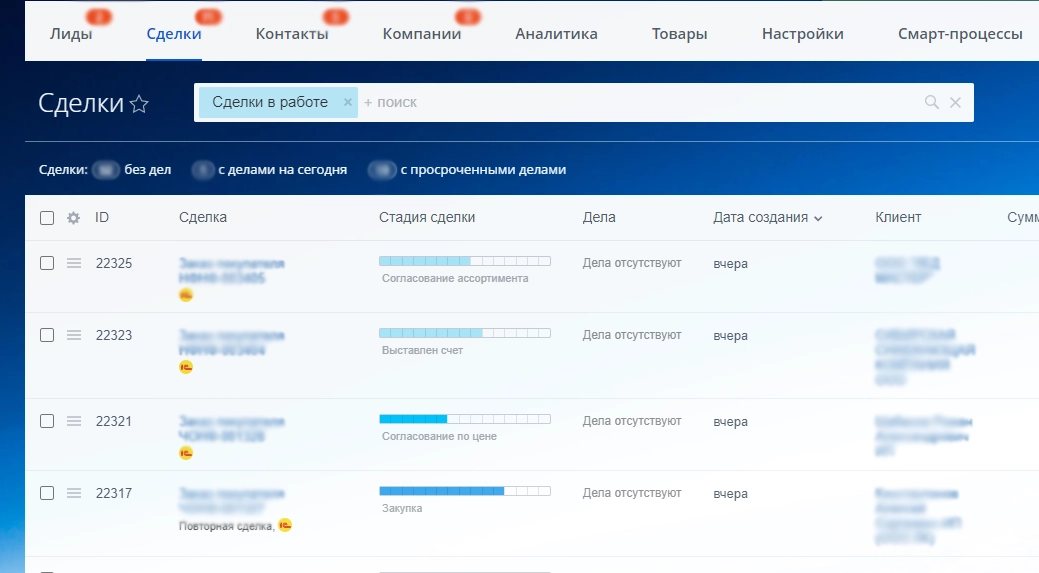Click the favorite star next to Сделки title
This screenshot has width=1039, height=573.
139,104
